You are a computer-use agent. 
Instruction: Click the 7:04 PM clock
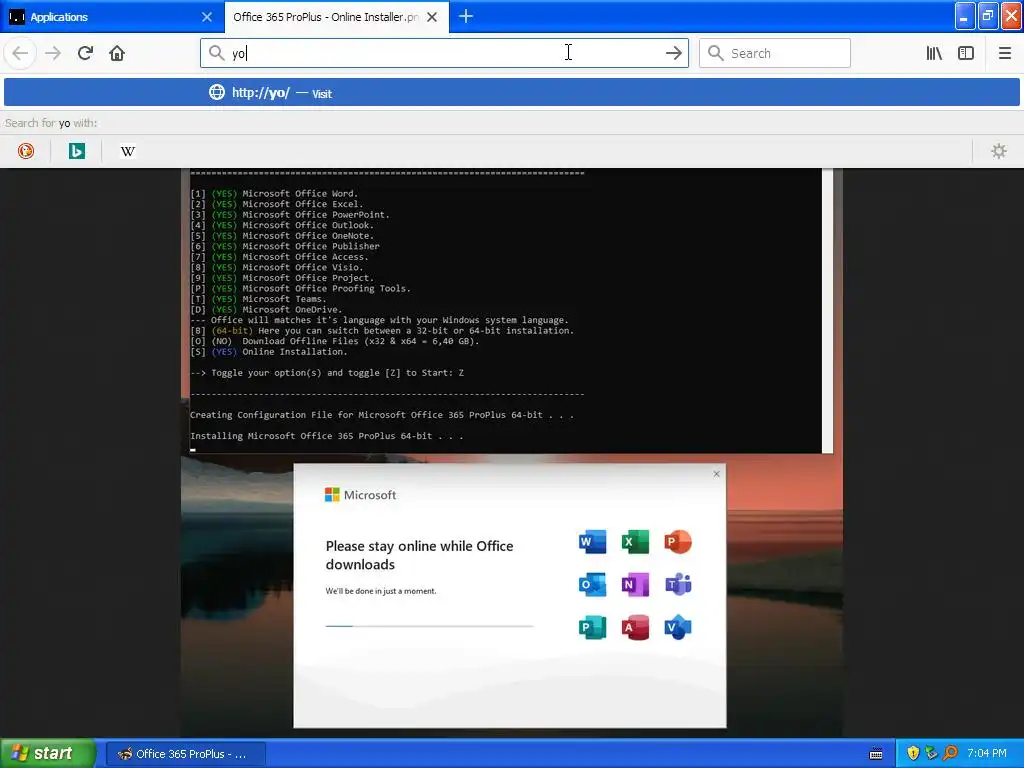point(987,753)
